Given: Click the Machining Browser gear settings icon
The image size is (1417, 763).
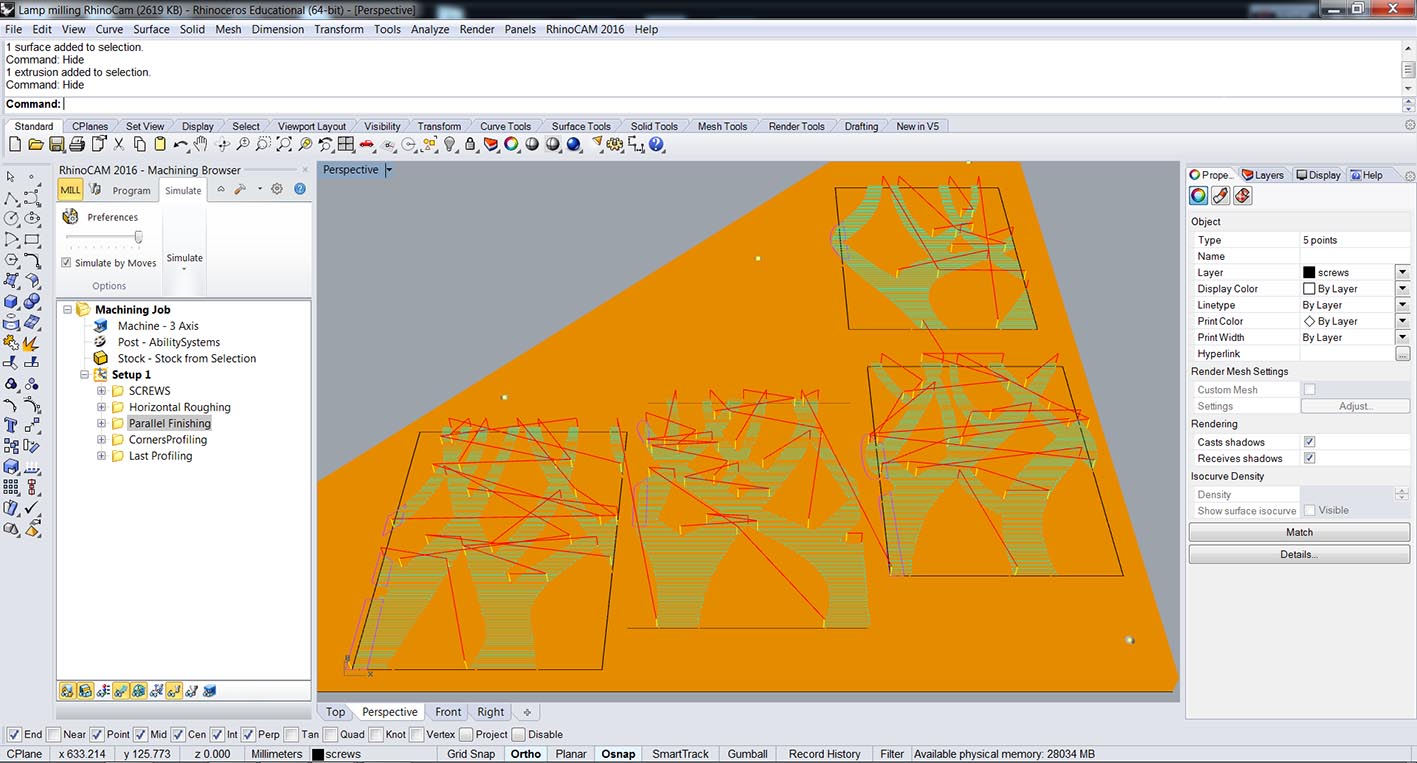Looking at the screenshot, I should point(277,189).
